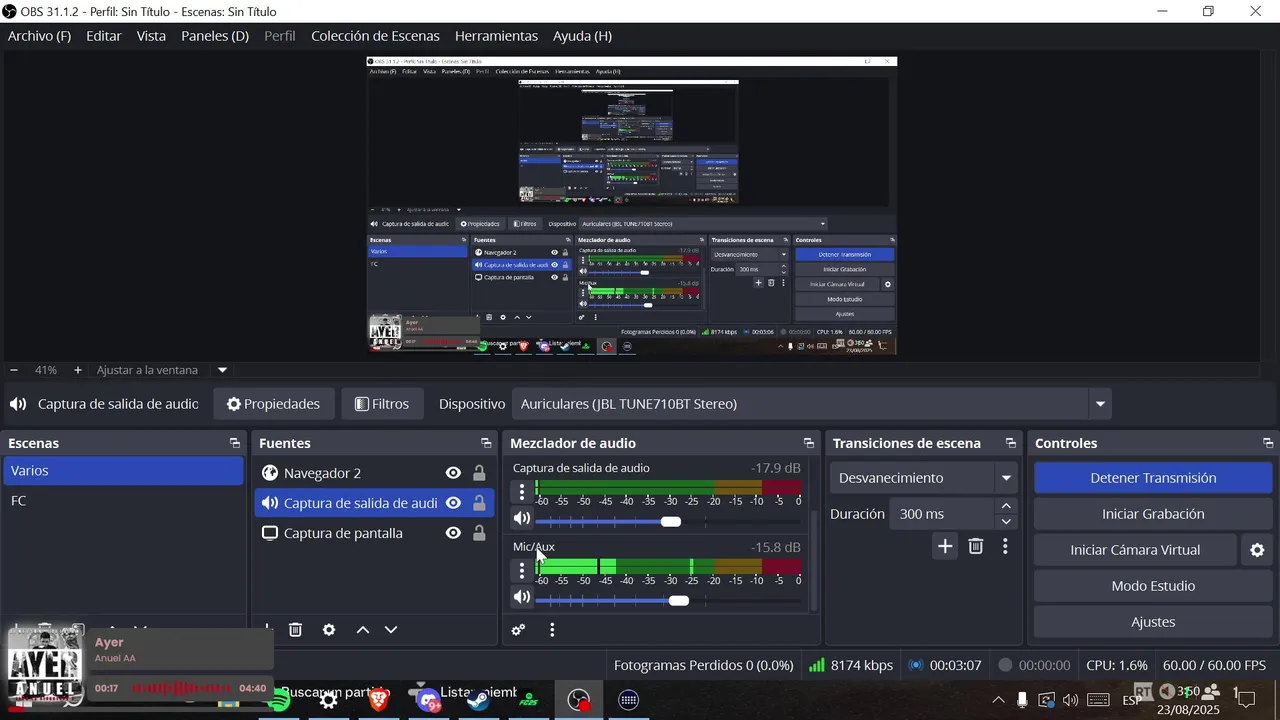Decrease transition duration with down arrow
The width and height of the screenshot is (1280, 720).
tap(1007, 522)
